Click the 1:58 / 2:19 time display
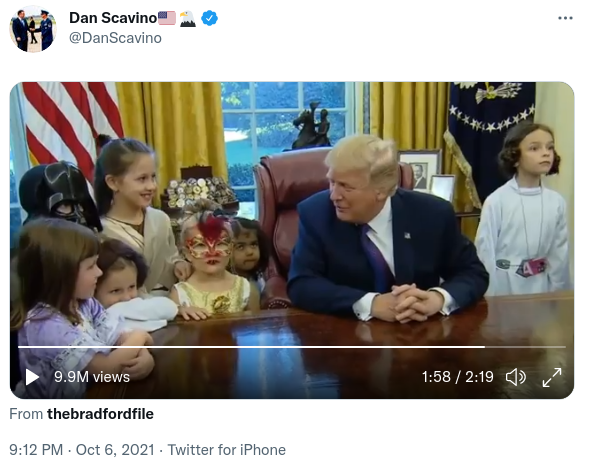Viewport: 590px width, 459px height. (457, 377)
